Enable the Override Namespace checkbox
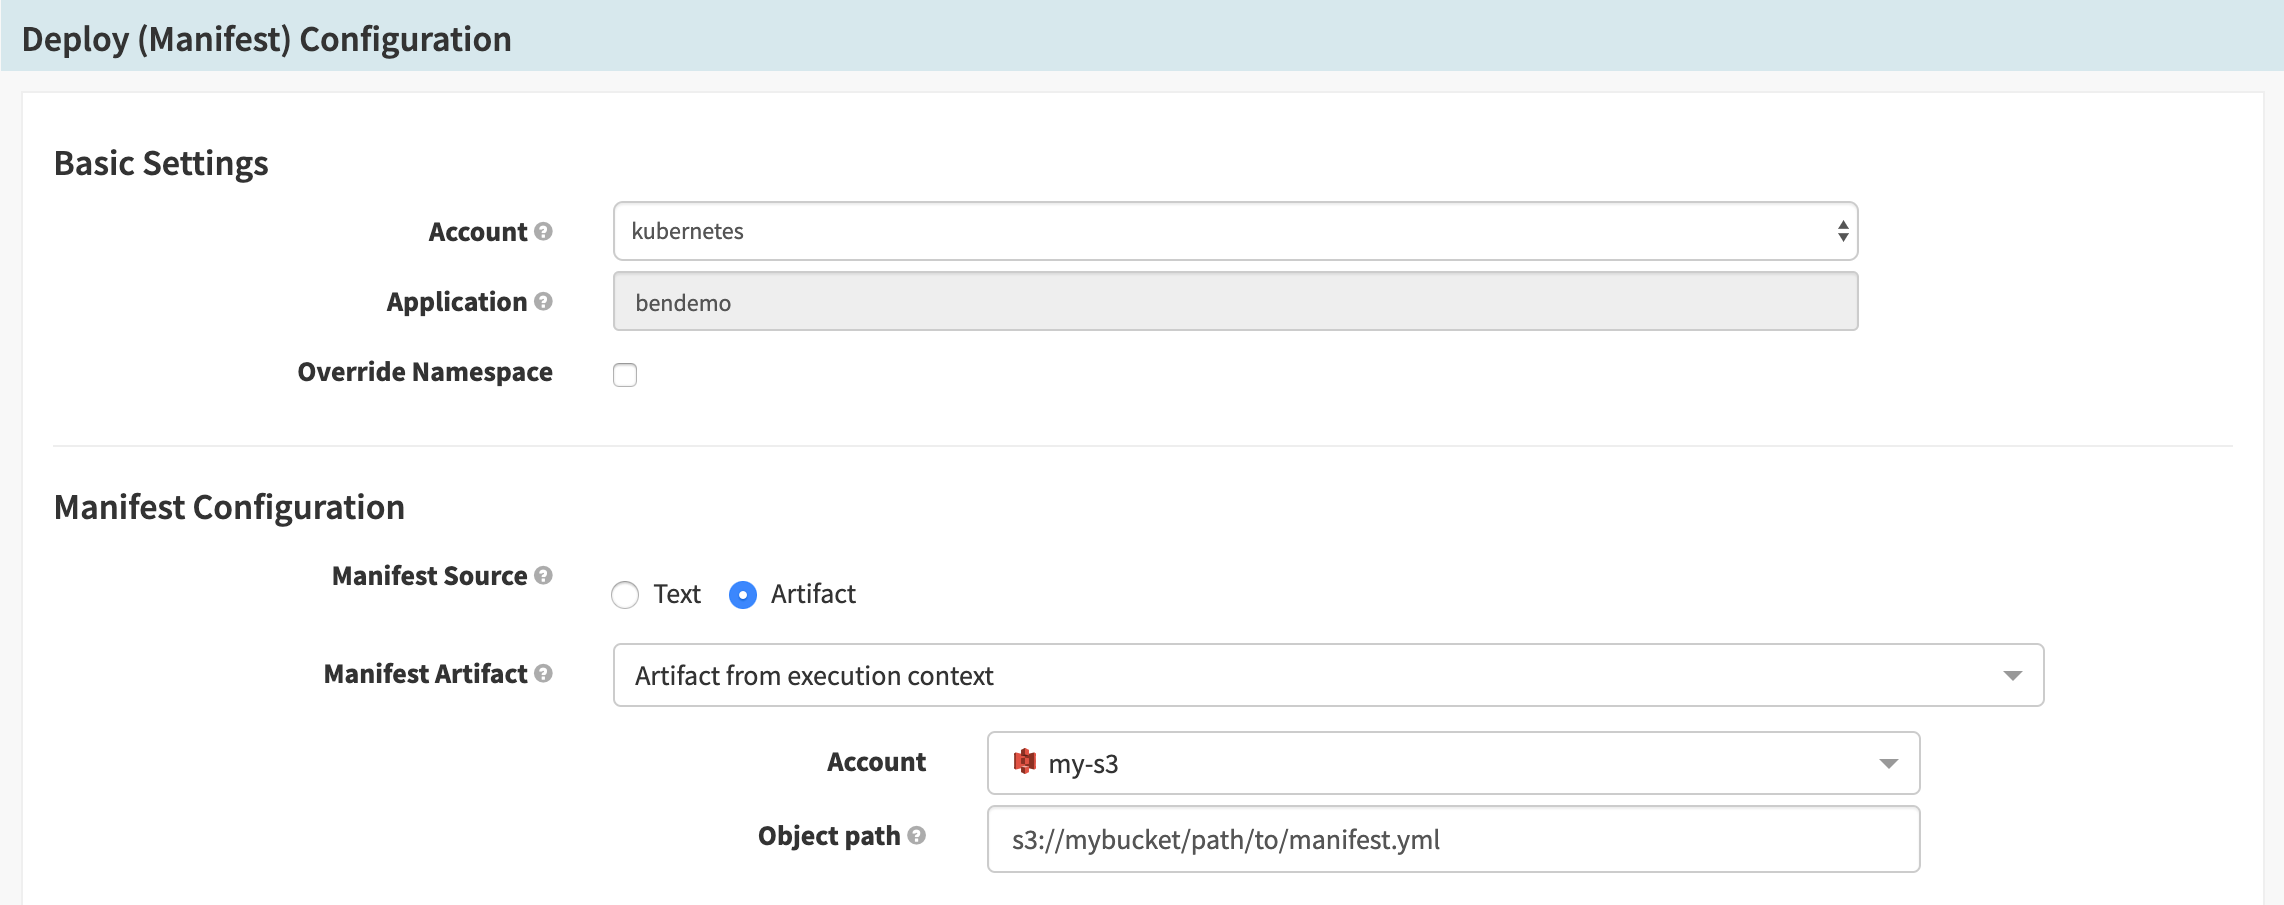2284x905 pixels. point(625,375)
